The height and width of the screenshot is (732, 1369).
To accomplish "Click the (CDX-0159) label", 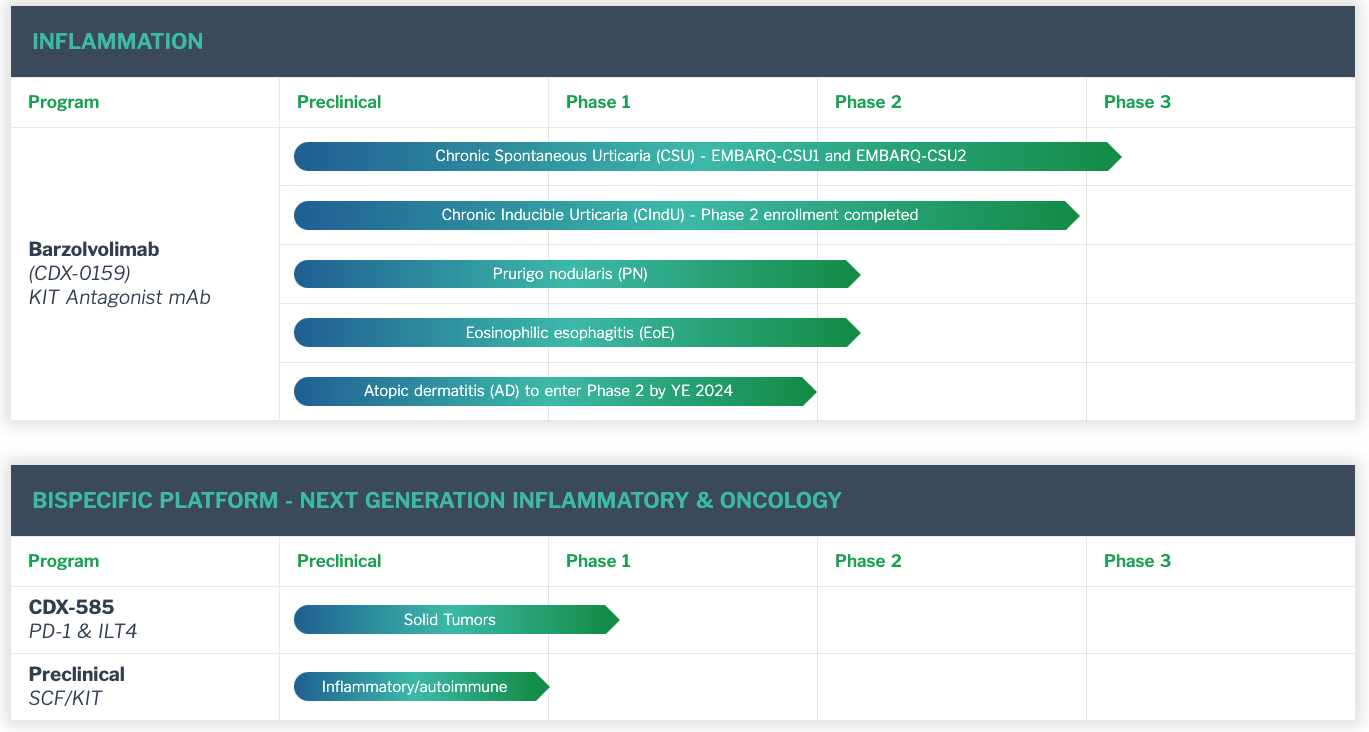I will (80, 273).
